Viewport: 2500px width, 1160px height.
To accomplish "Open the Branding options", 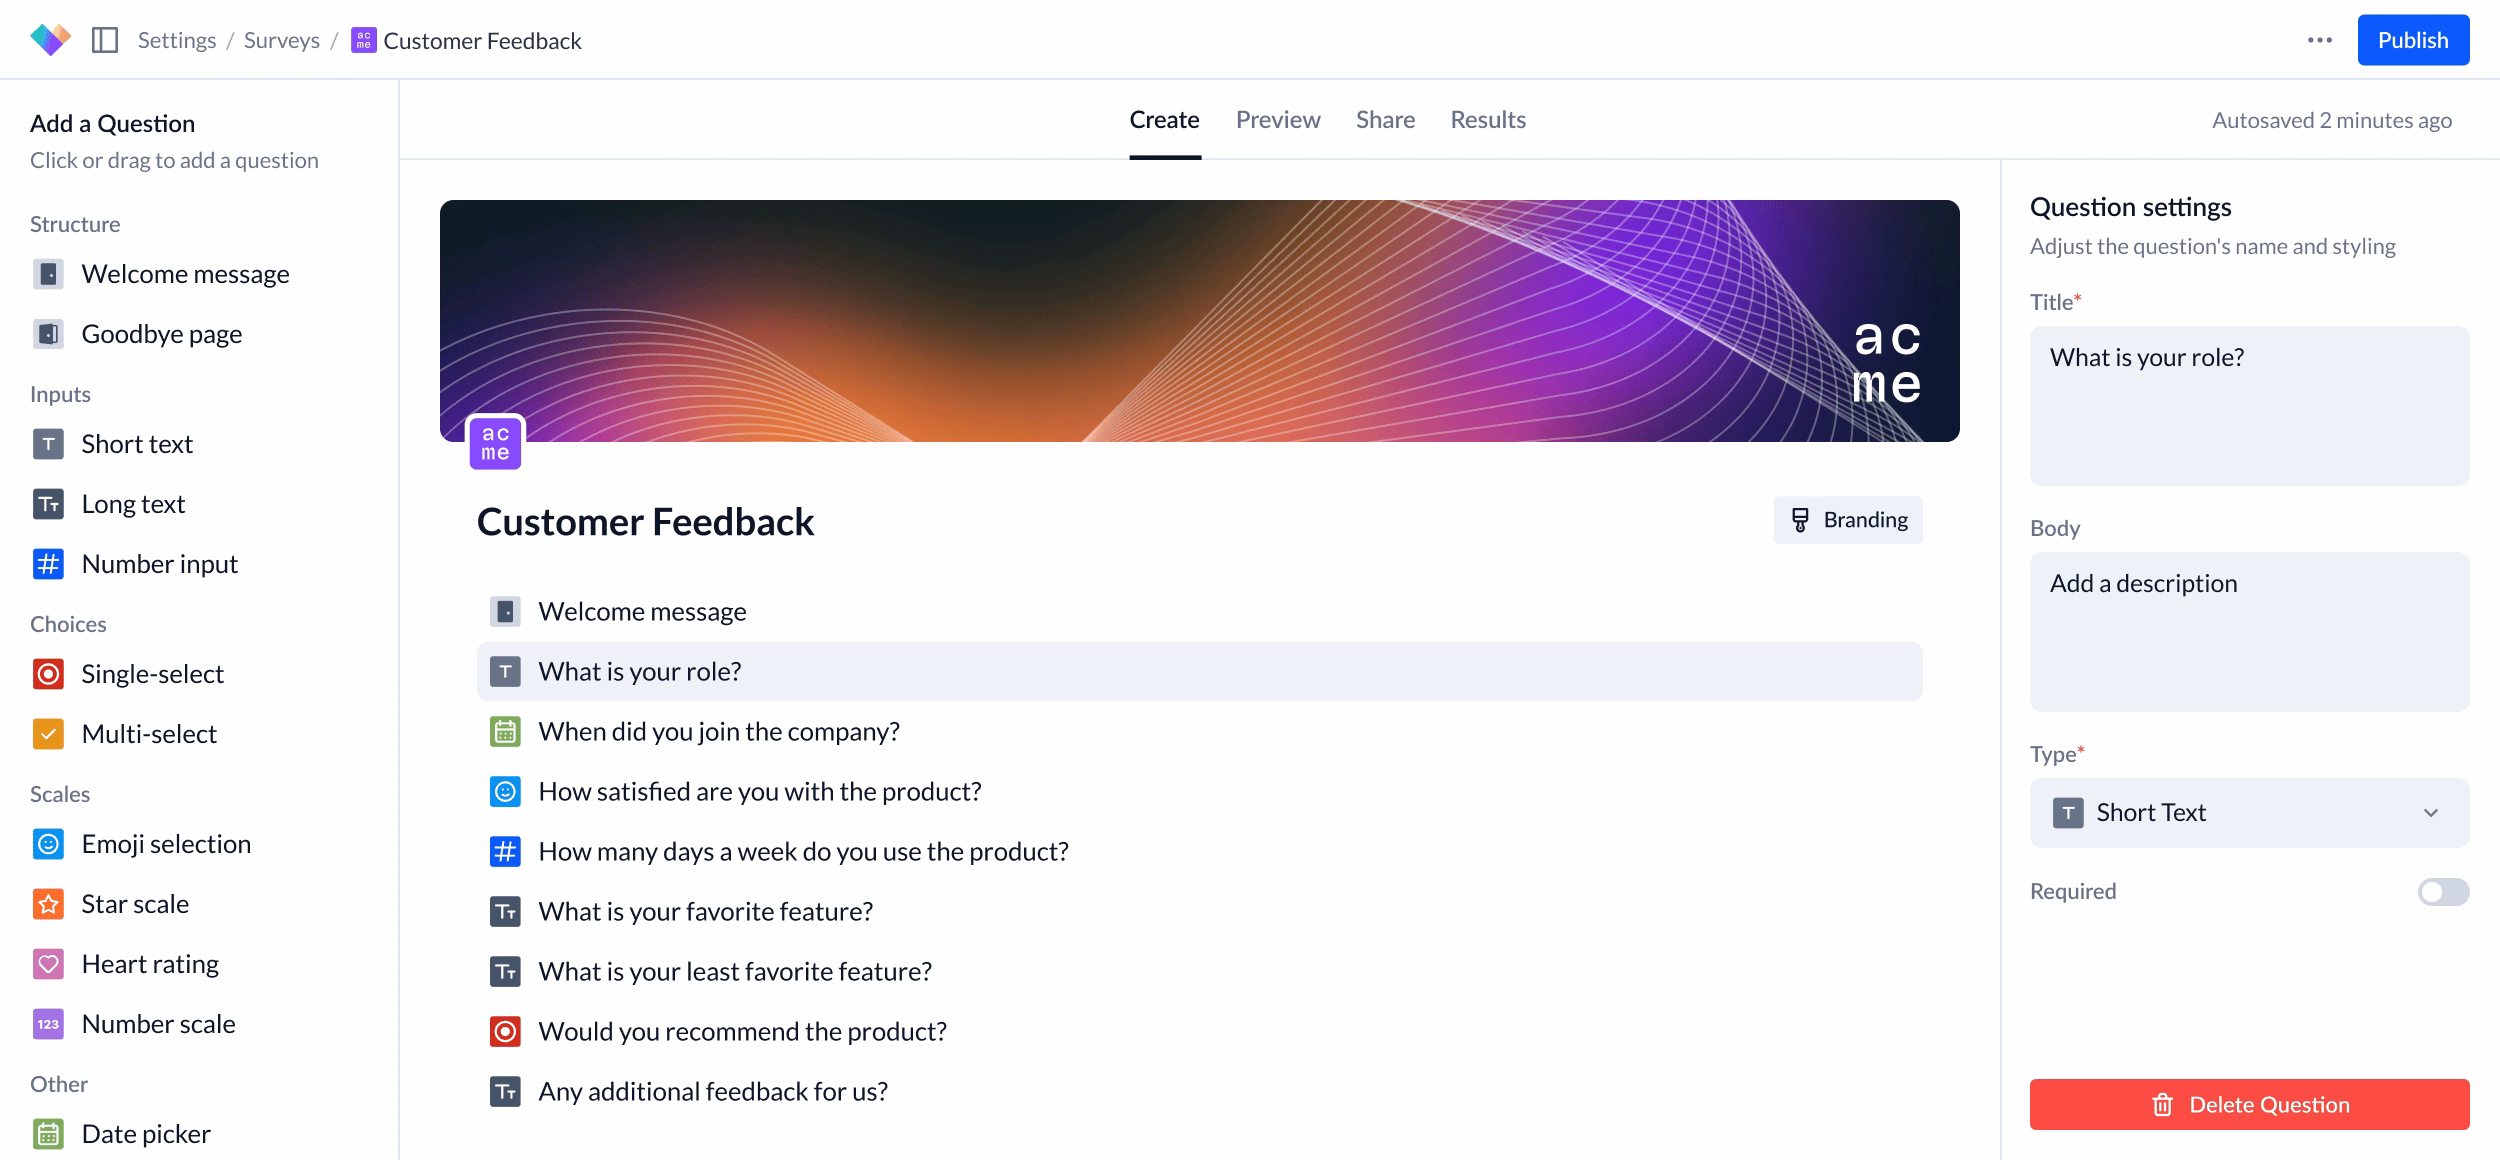I will tap(1848, 520).
